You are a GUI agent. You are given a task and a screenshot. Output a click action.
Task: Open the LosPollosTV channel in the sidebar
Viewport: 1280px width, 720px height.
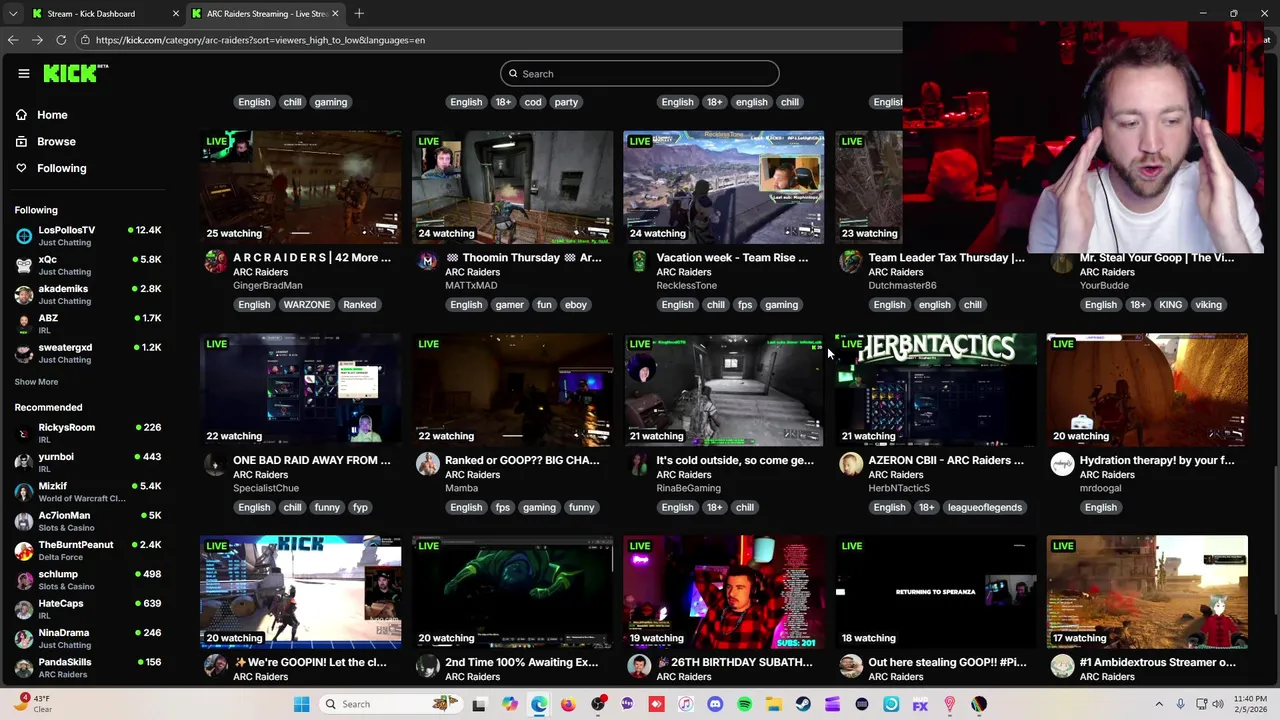point(88,236)
